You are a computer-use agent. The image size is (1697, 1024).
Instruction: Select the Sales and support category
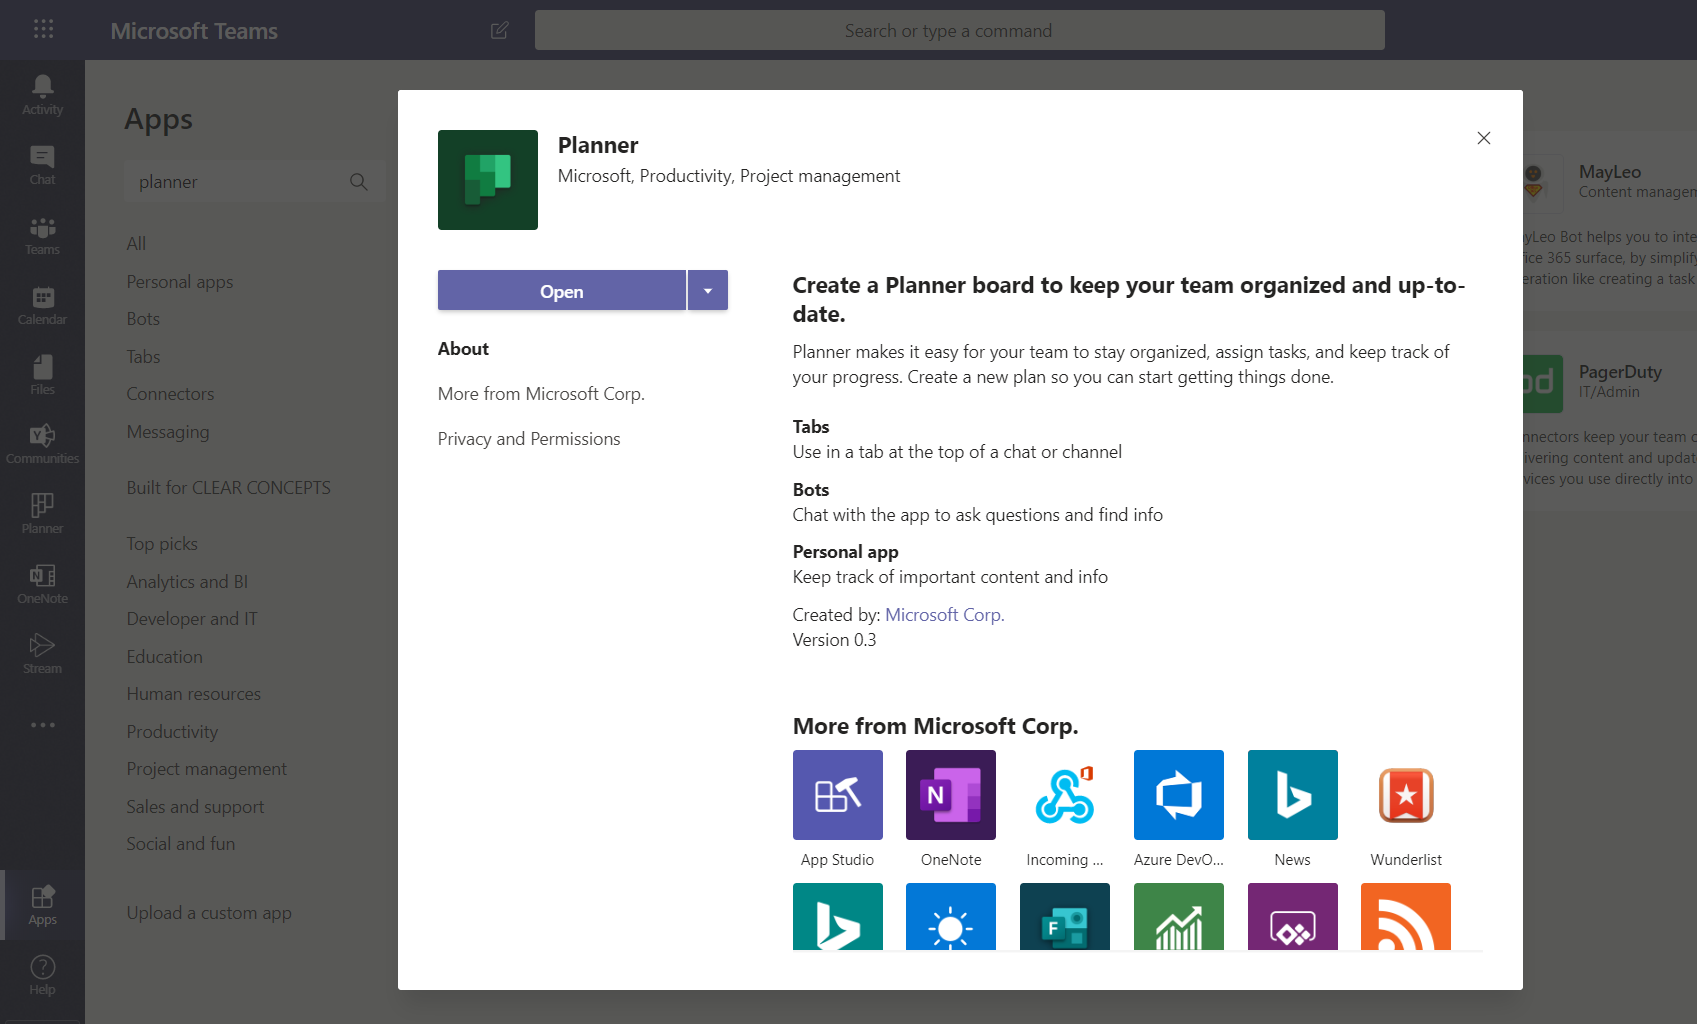(x=195, y=807)
